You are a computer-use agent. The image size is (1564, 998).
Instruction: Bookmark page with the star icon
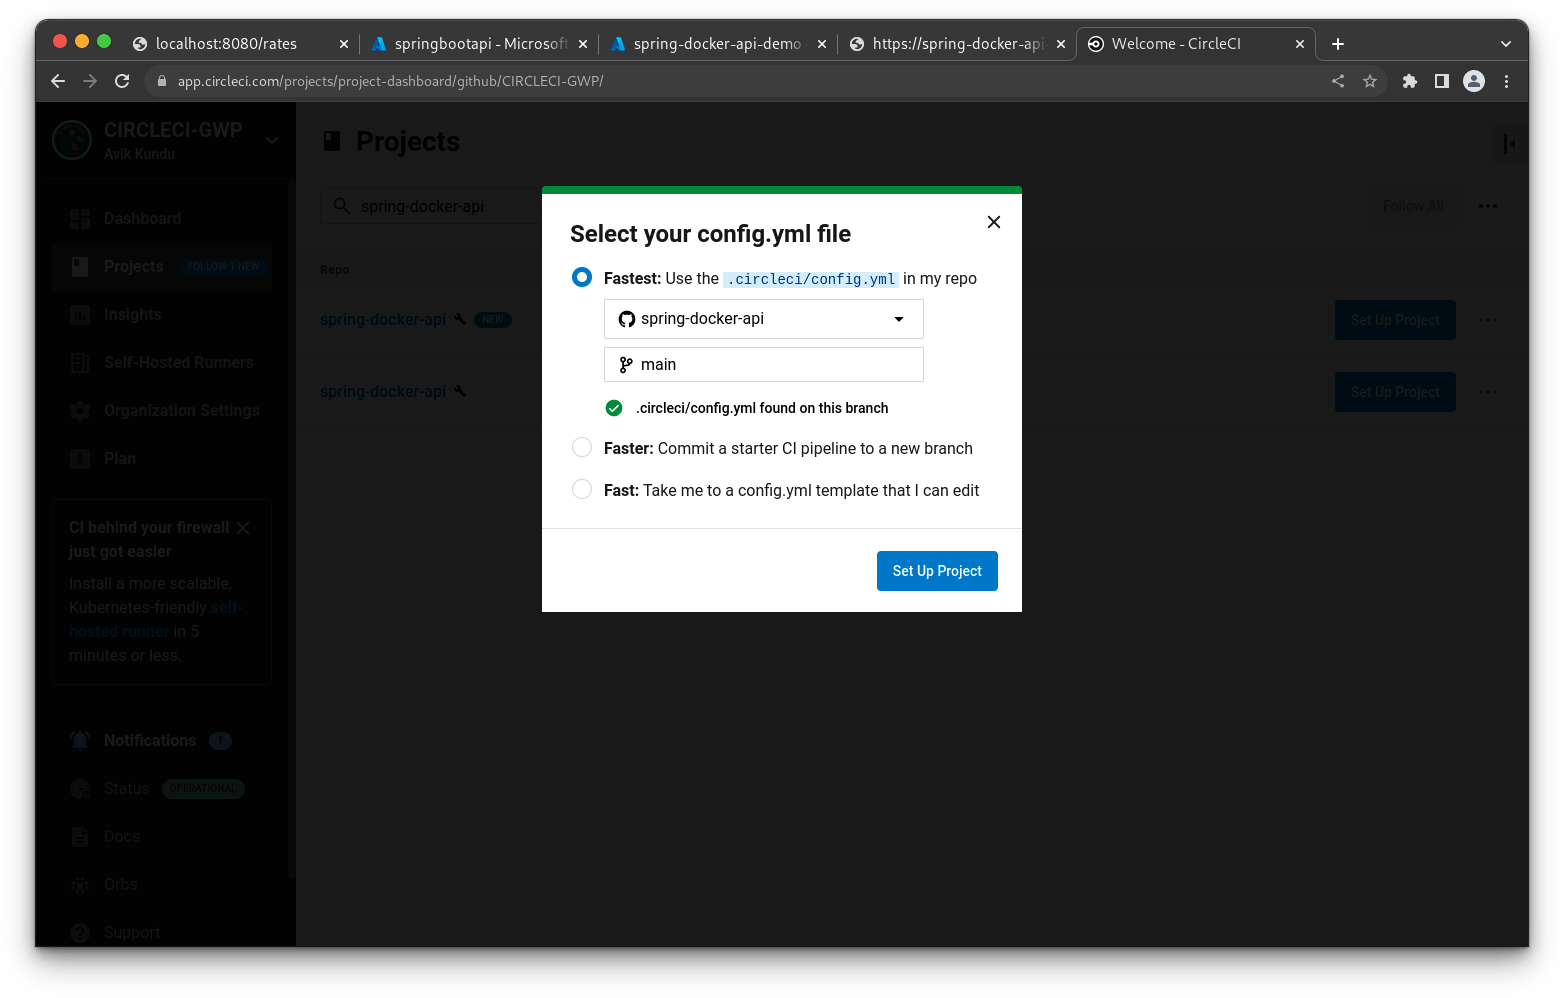click(x=1370, y=81)
